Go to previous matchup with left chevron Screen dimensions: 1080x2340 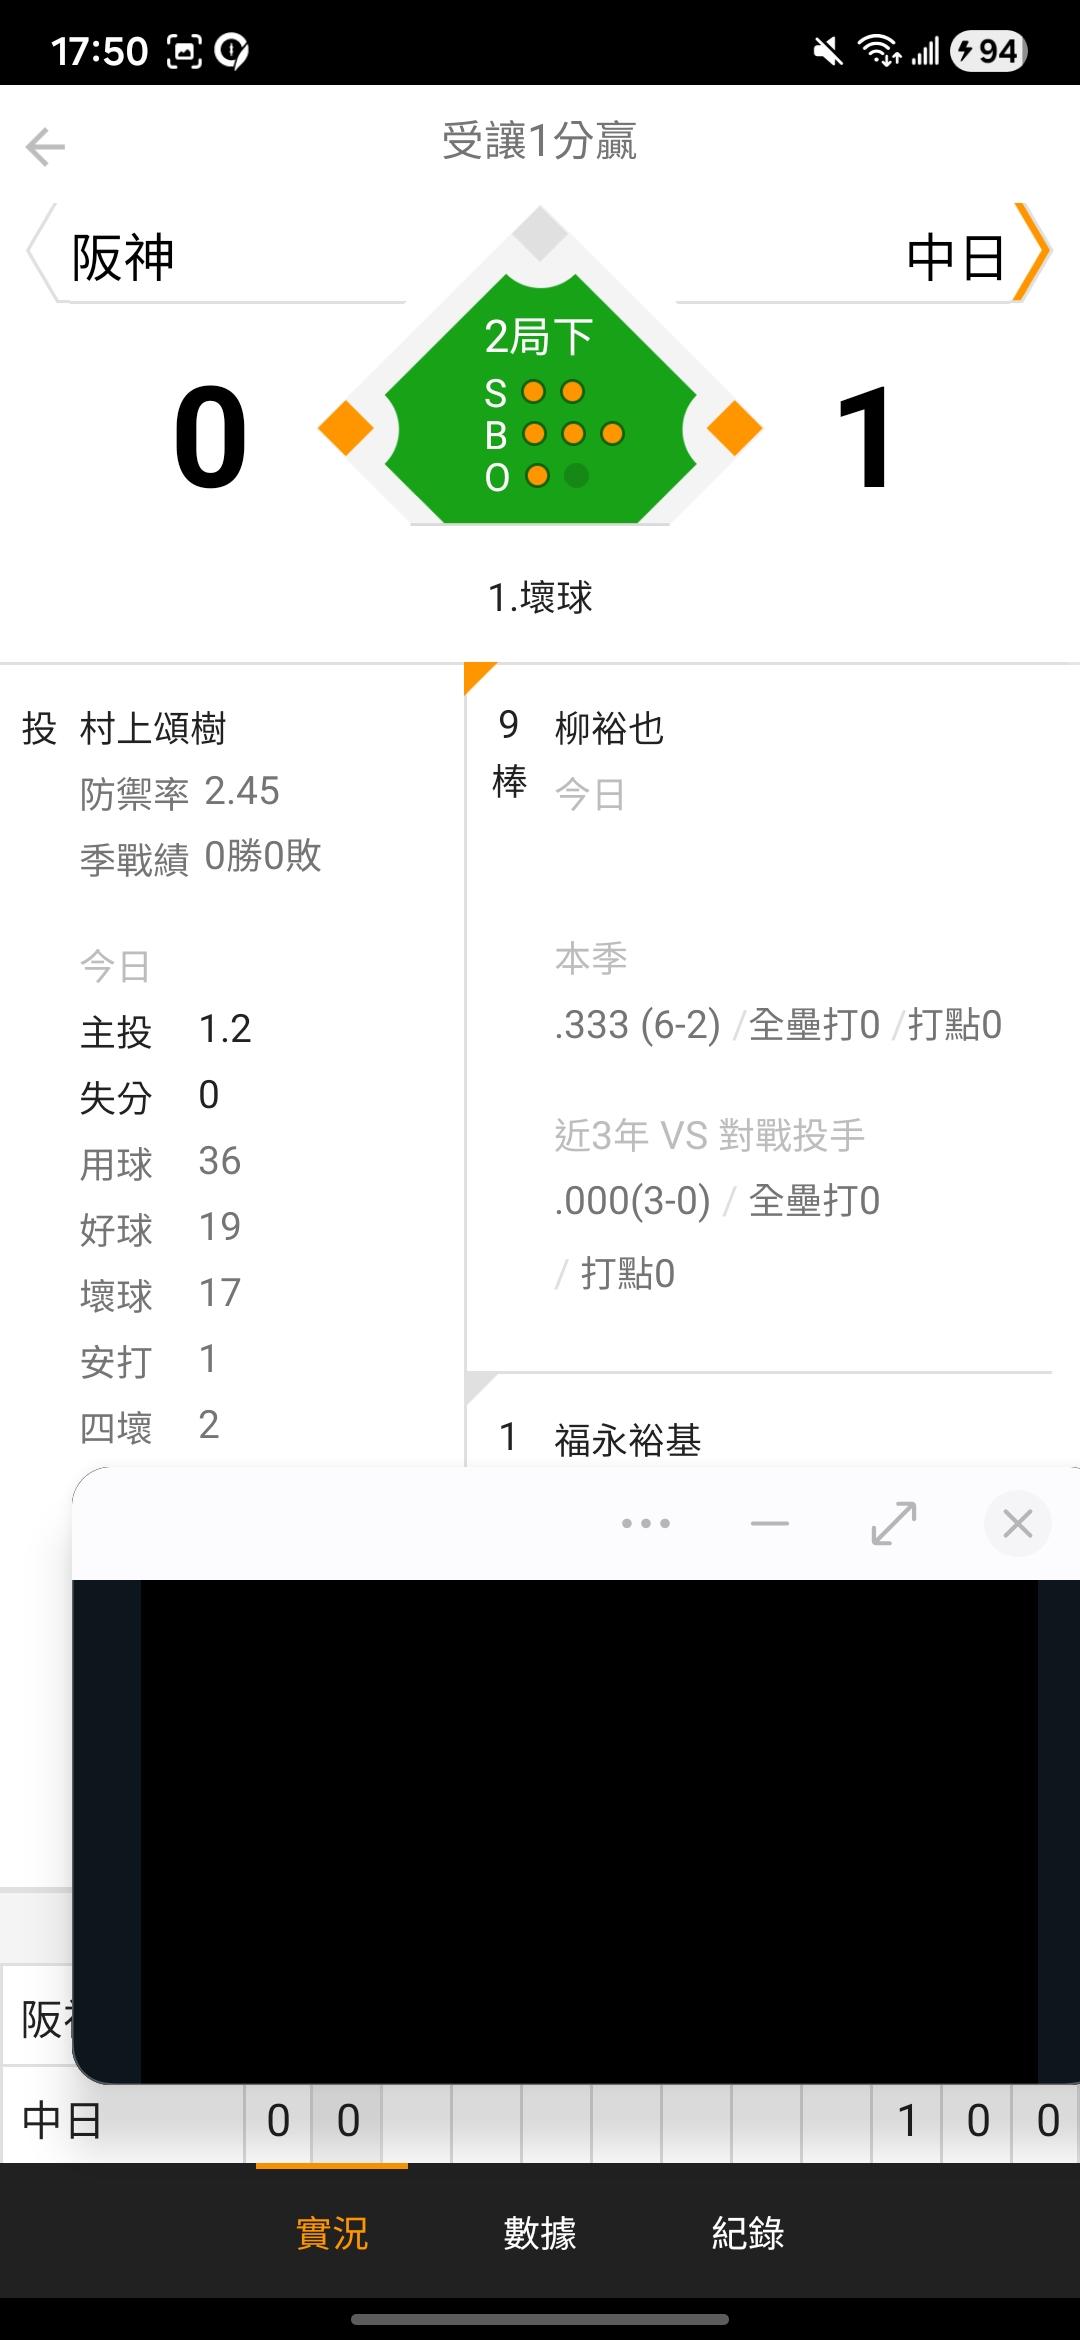coord(40,252)
